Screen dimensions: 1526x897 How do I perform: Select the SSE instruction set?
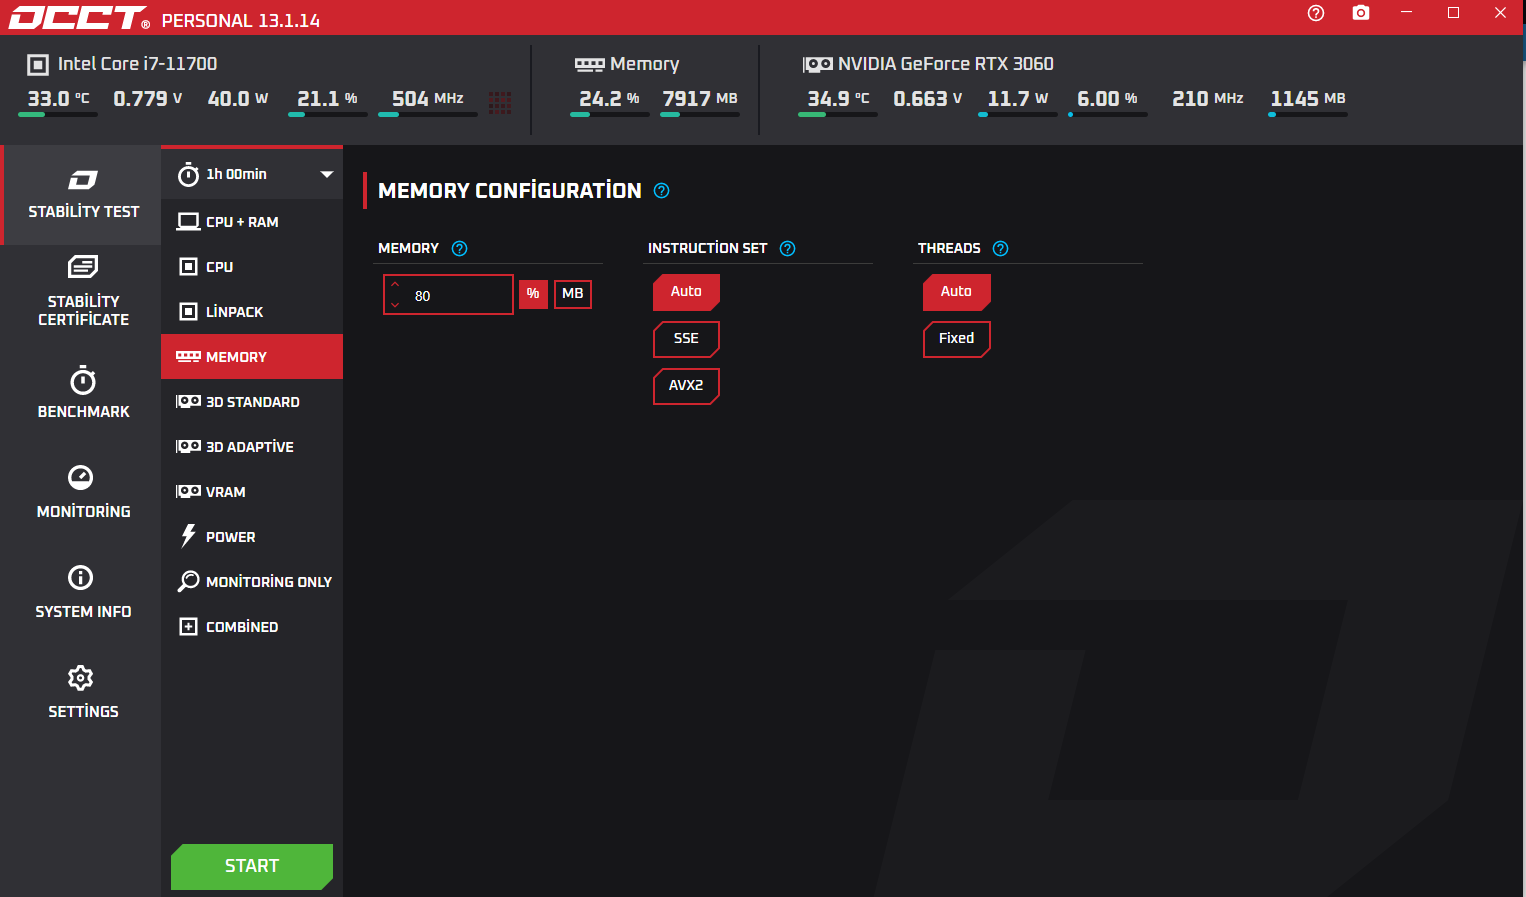pos(686,339)
